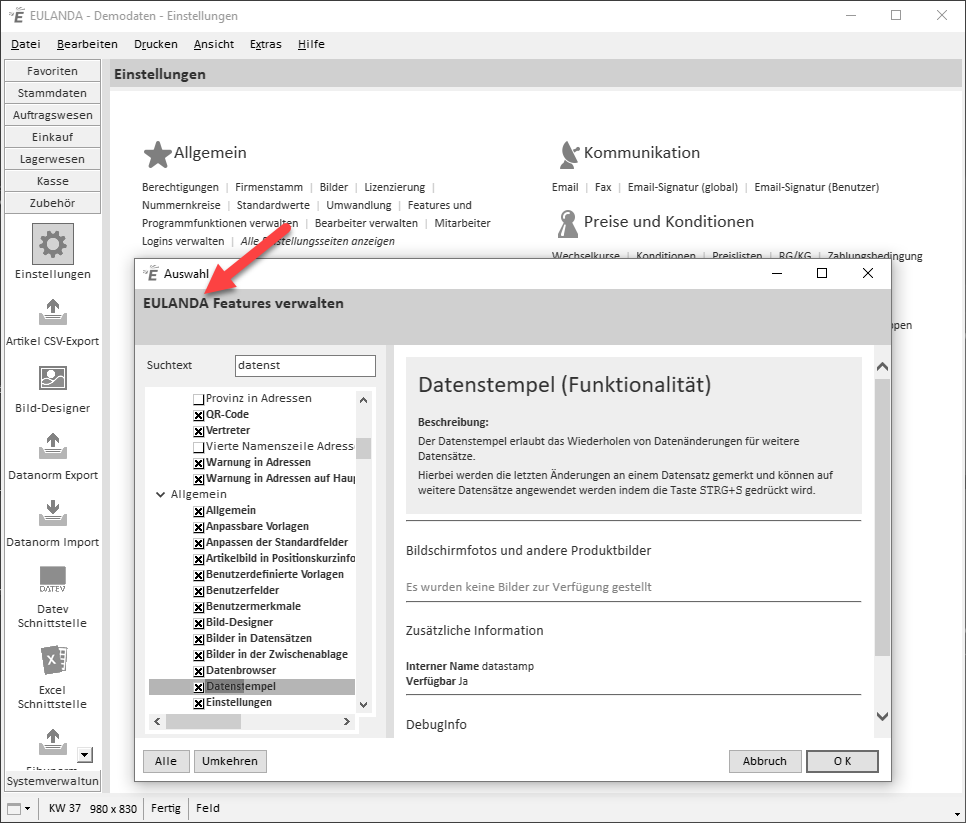Image resolution: width=966 pixels, height=823 pixels.
Task: Open the Excel Schnittstelle icon
Action: pyautogui.click(x=53, y=661)
